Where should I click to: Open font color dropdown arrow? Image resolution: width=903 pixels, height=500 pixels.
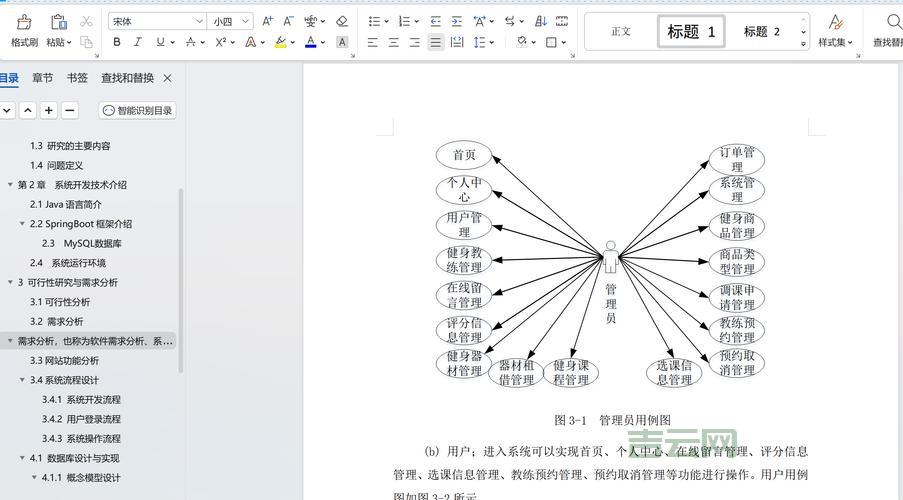pos(323,43)
